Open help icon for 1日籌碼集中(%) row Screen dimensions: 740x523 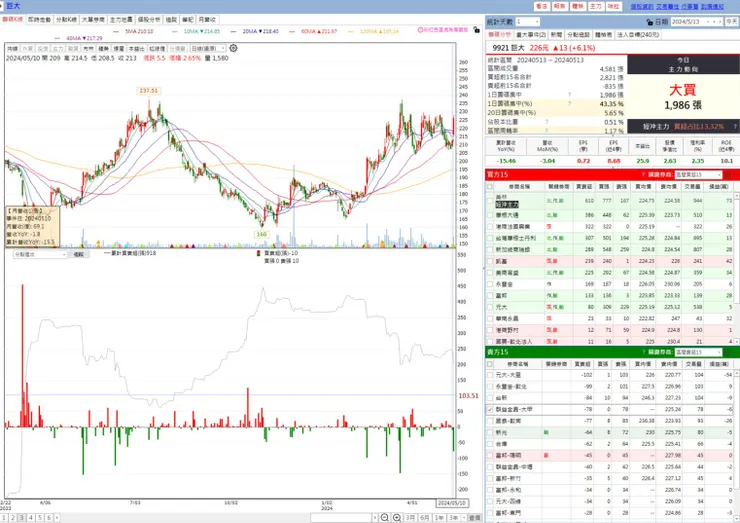(x=569, y=103)
